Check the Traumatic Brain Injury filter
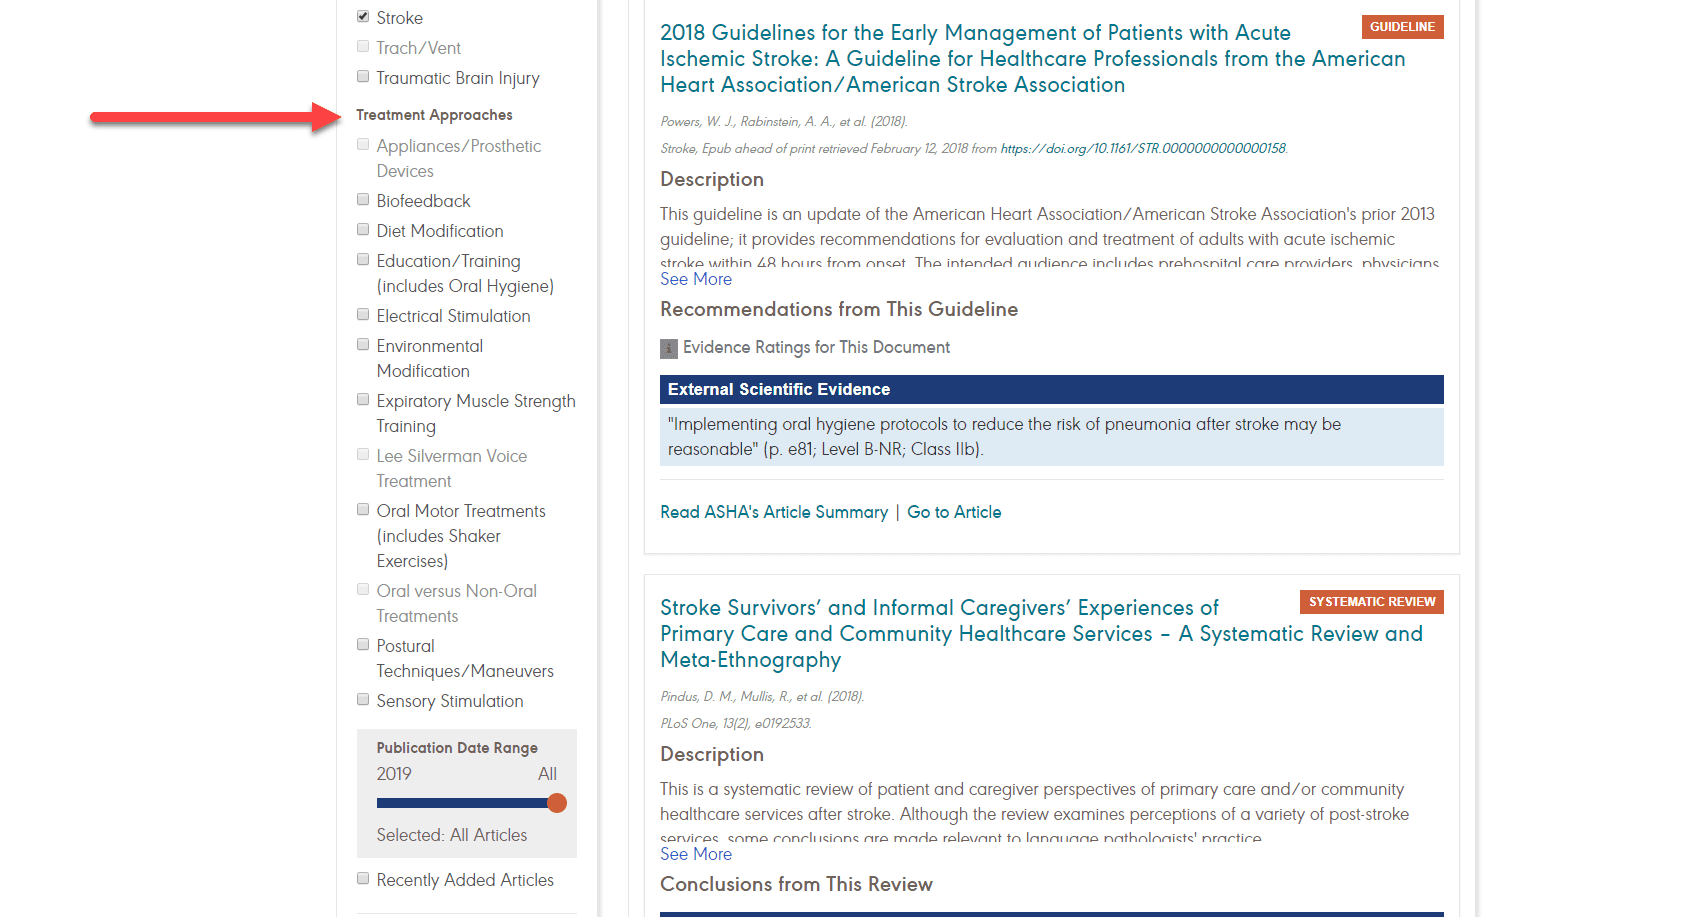The image size is (1685, 917). (x=363, y=77)
